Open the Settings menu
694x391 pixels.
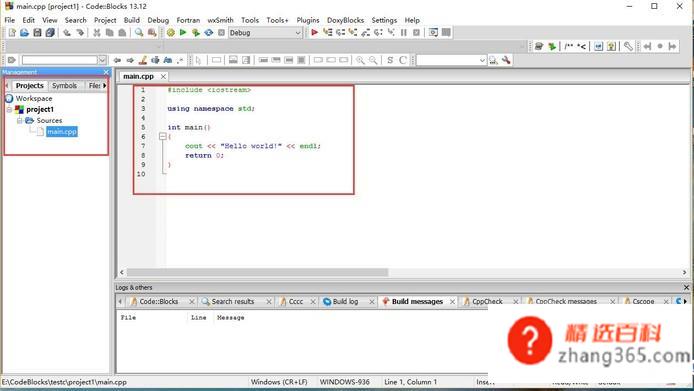(384, 20)
